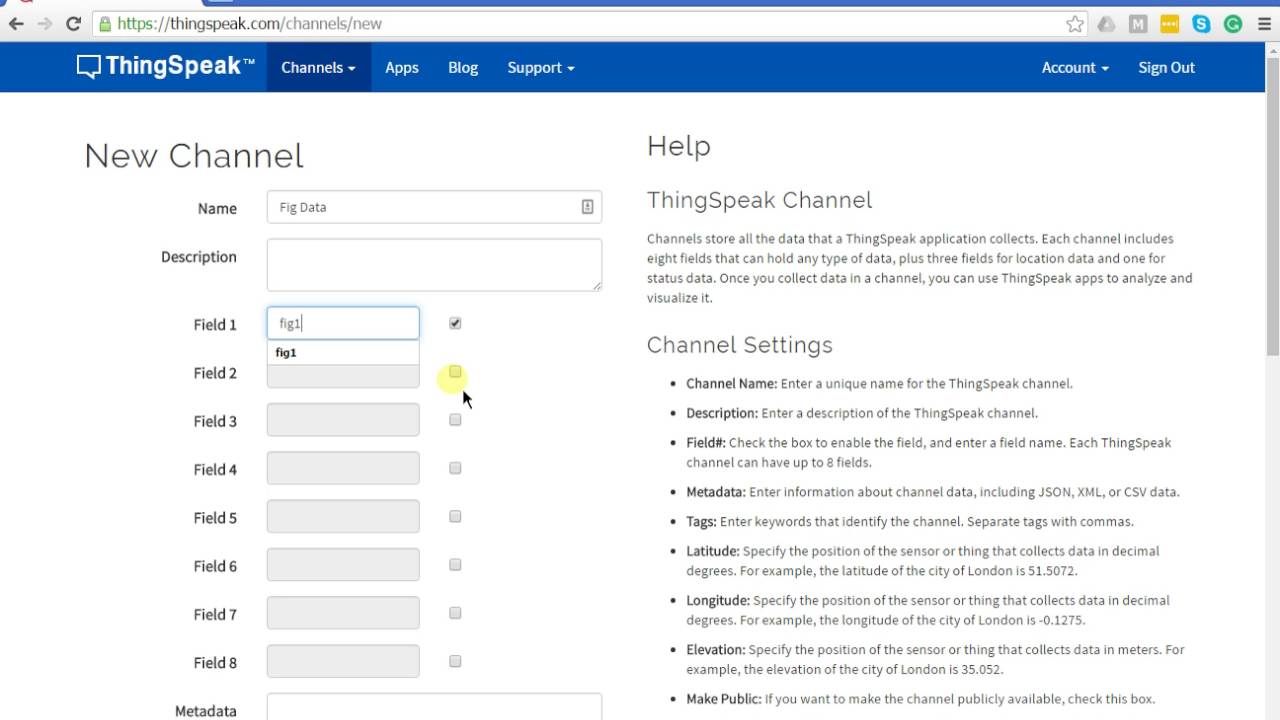Click the green Grammarly extension icon

click(1233, 24)
